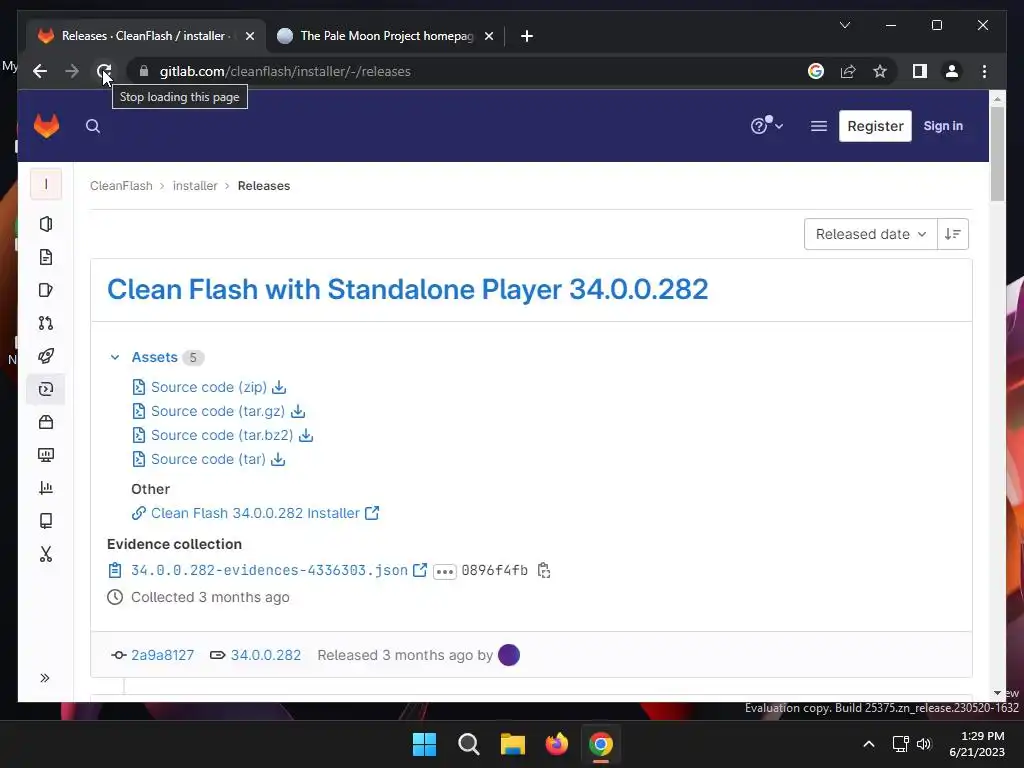The image size is (1024, 768).
Task: Select the Releases CleanFlash installer tab
Action: tap(145, 36)
